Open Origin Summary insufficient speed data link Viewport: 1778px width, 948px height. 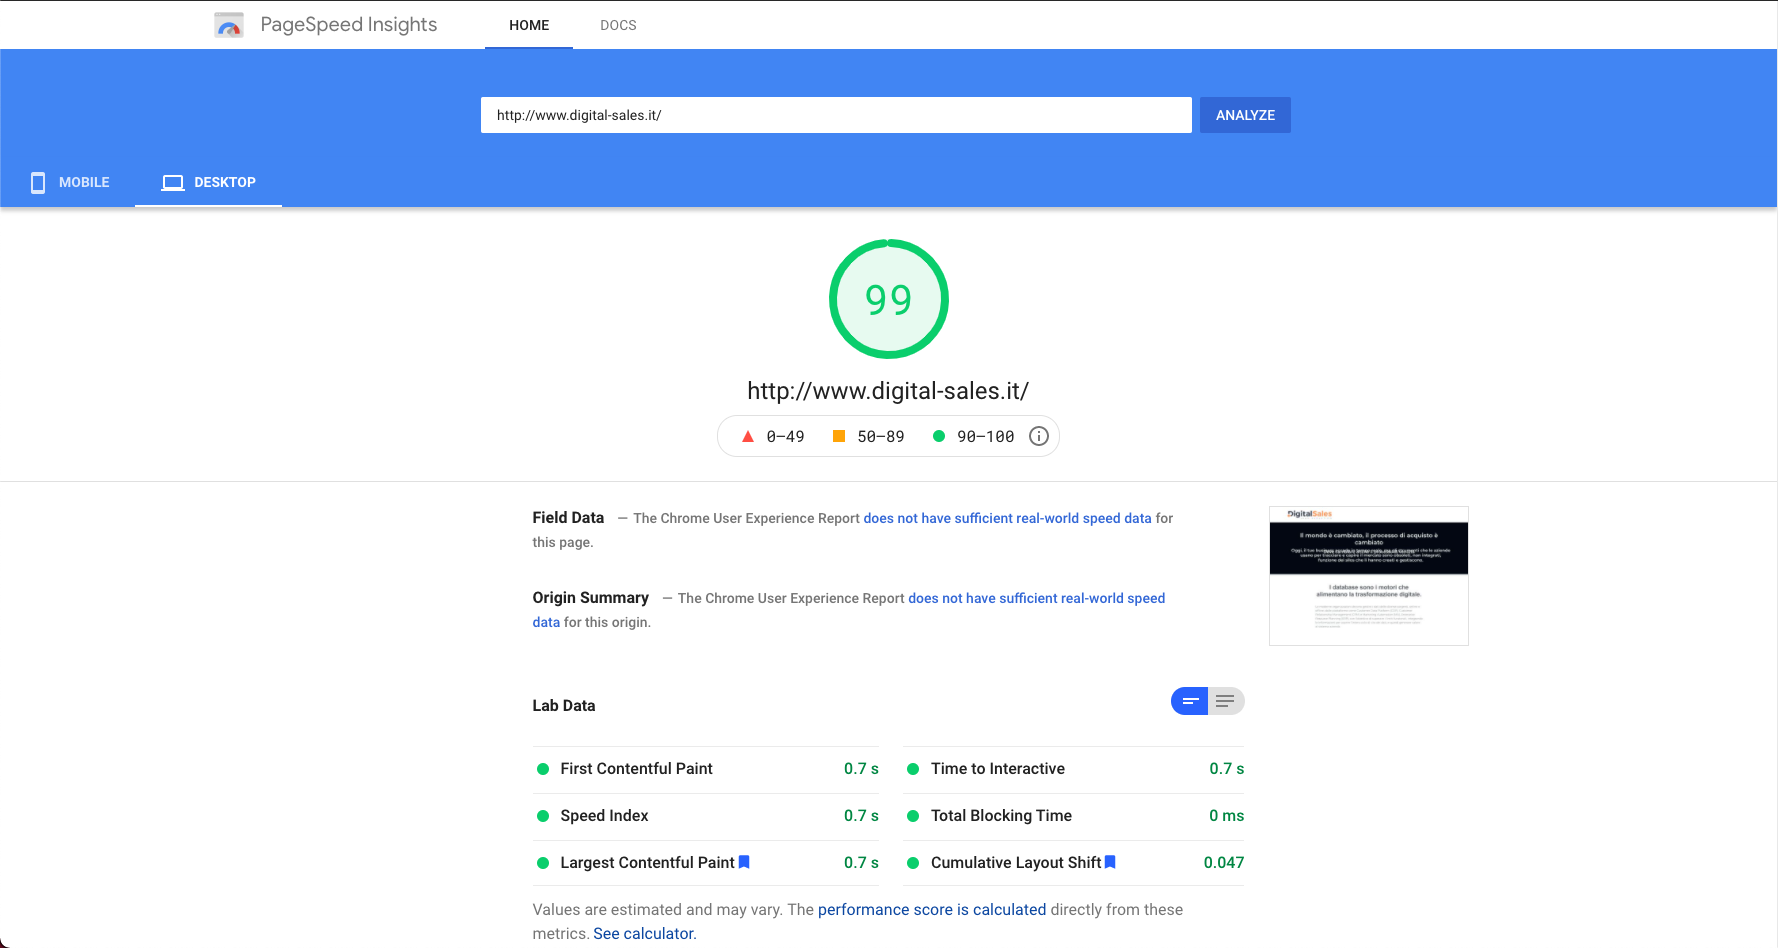tap(1036, 598)
